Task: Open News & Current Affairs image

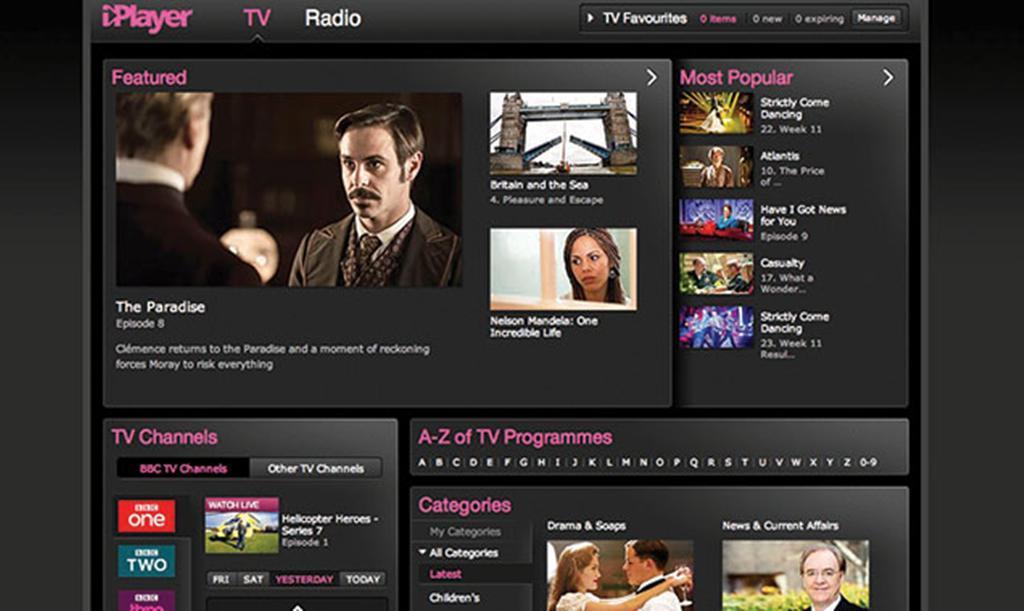Action: click(x=795, y=575)
